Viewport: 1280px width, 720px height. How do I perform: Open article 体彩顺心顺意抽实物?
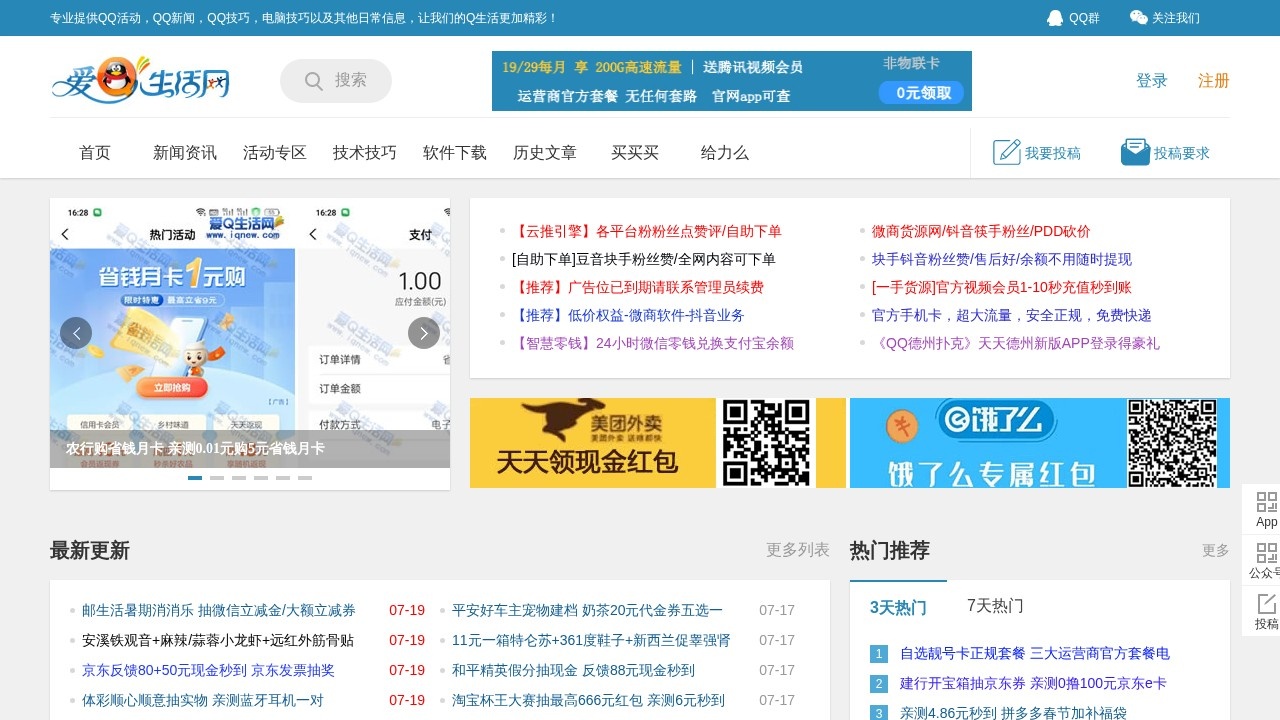click(203, 700)
